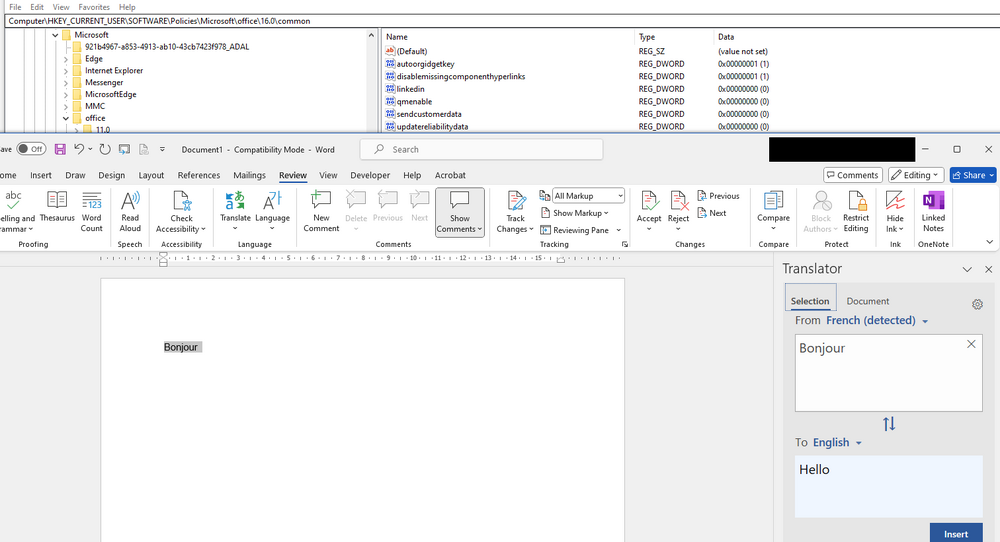Switch to Document tab in Translator

867,301
